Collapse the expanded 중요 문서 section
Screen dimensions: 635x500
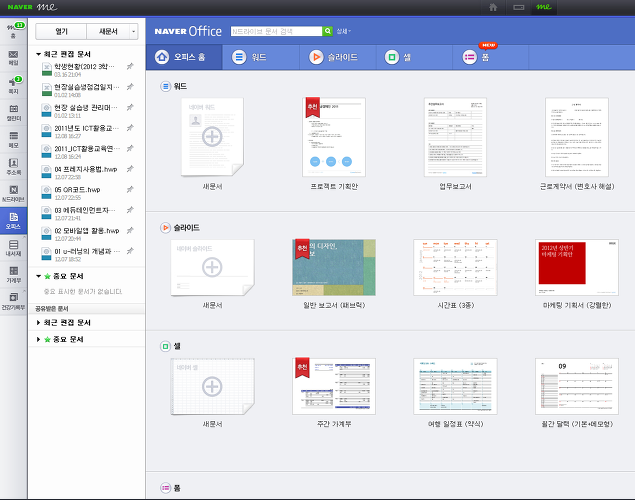tap(38, 276)
